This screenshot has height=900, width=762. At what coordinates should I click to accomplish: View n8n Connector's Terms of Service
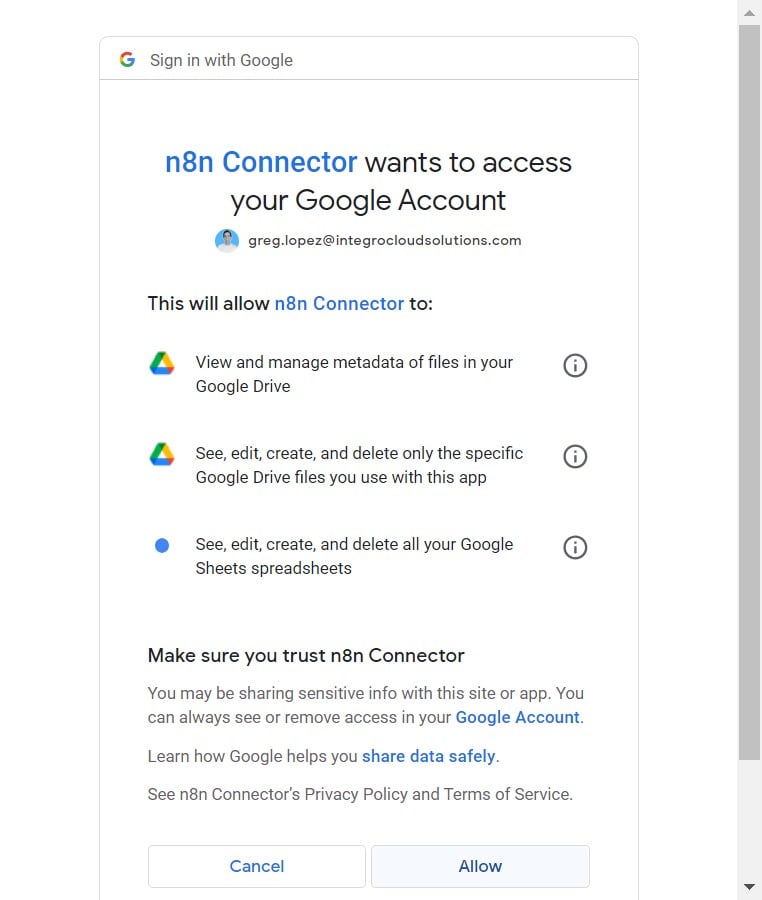[x=508, y=794]
